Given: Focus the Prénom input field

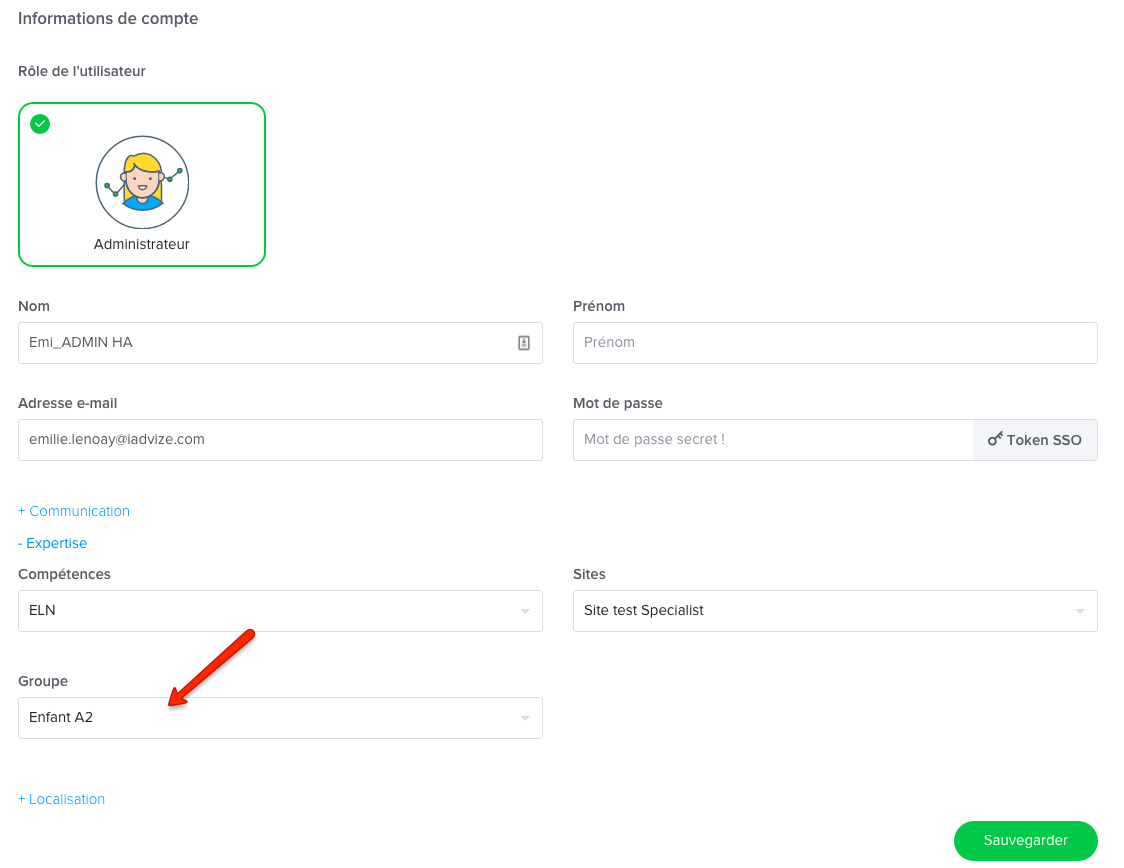Looking at the screenshot, I should [x=835, y=343].
